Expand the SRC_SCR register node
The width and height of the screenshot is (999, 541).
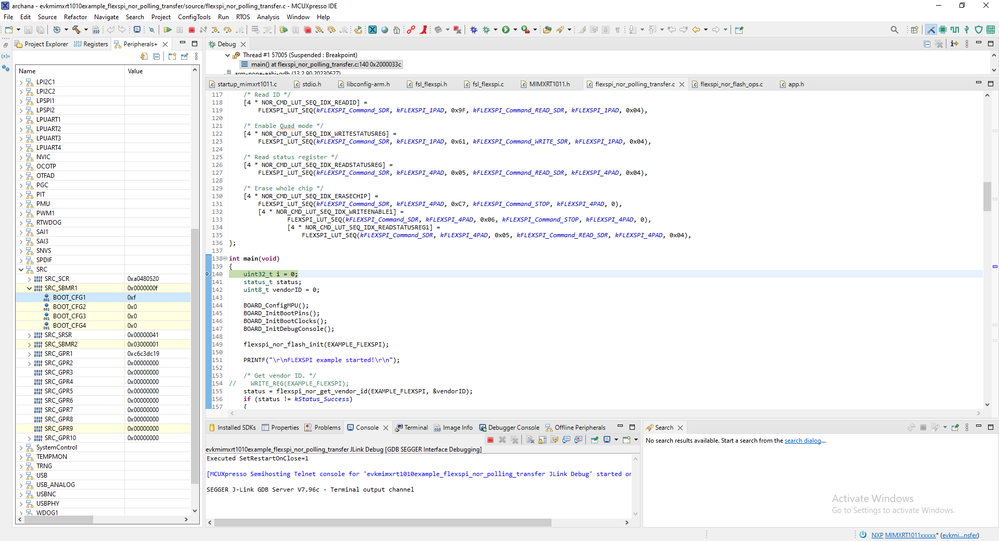(29, 279)
